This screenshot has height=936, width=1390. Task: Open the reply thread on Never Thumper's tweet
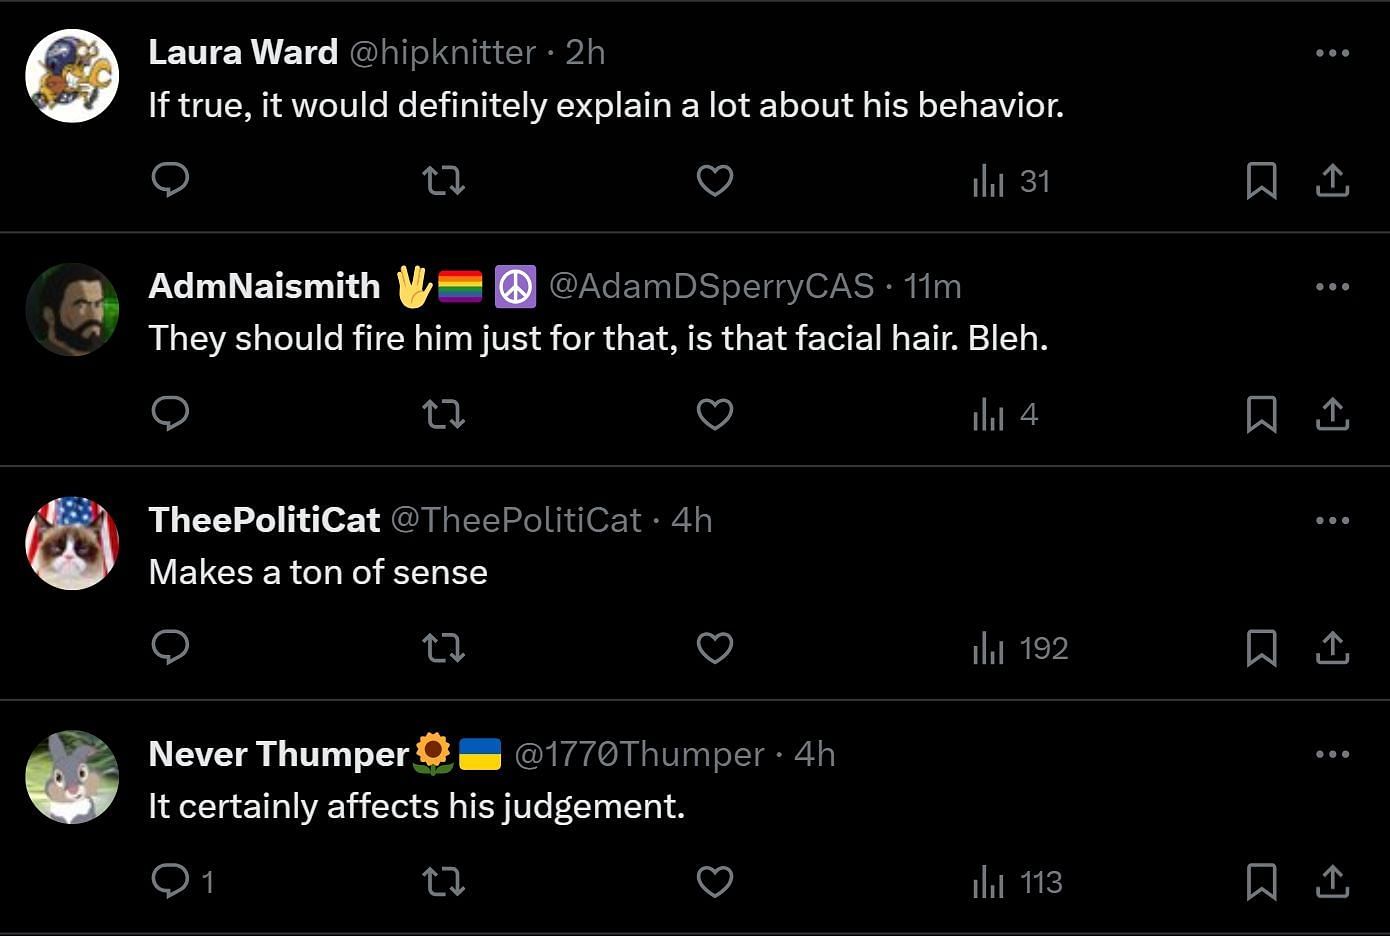pyautogui.click(x=182, y=881)
